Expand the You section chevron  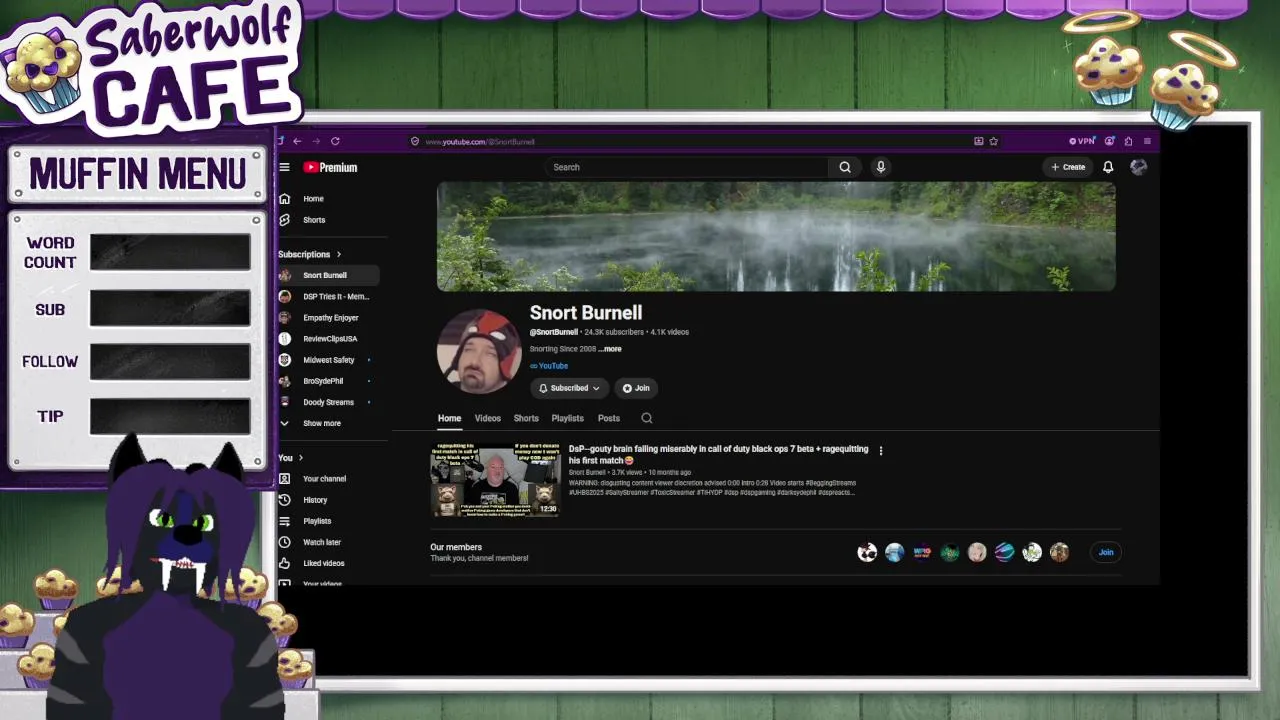pyautogui.click(x=300, y=458)
